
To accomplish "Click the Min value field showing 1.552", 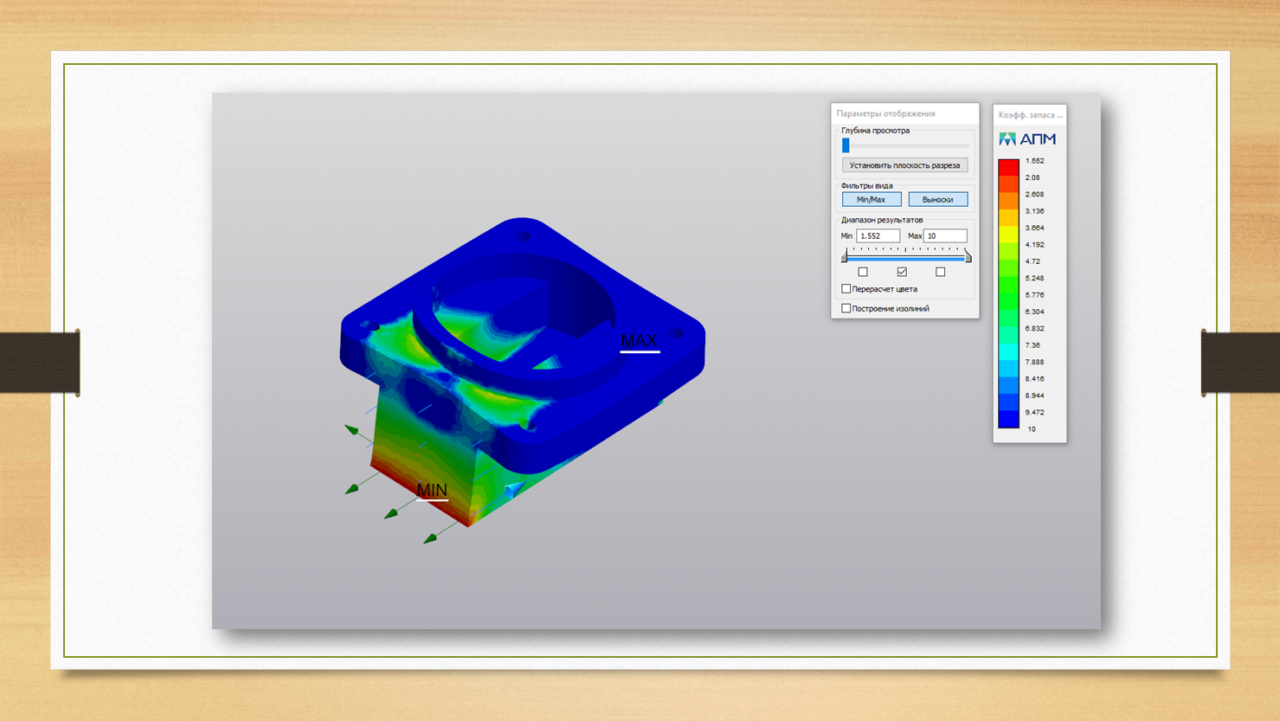I will click(878, 236).
